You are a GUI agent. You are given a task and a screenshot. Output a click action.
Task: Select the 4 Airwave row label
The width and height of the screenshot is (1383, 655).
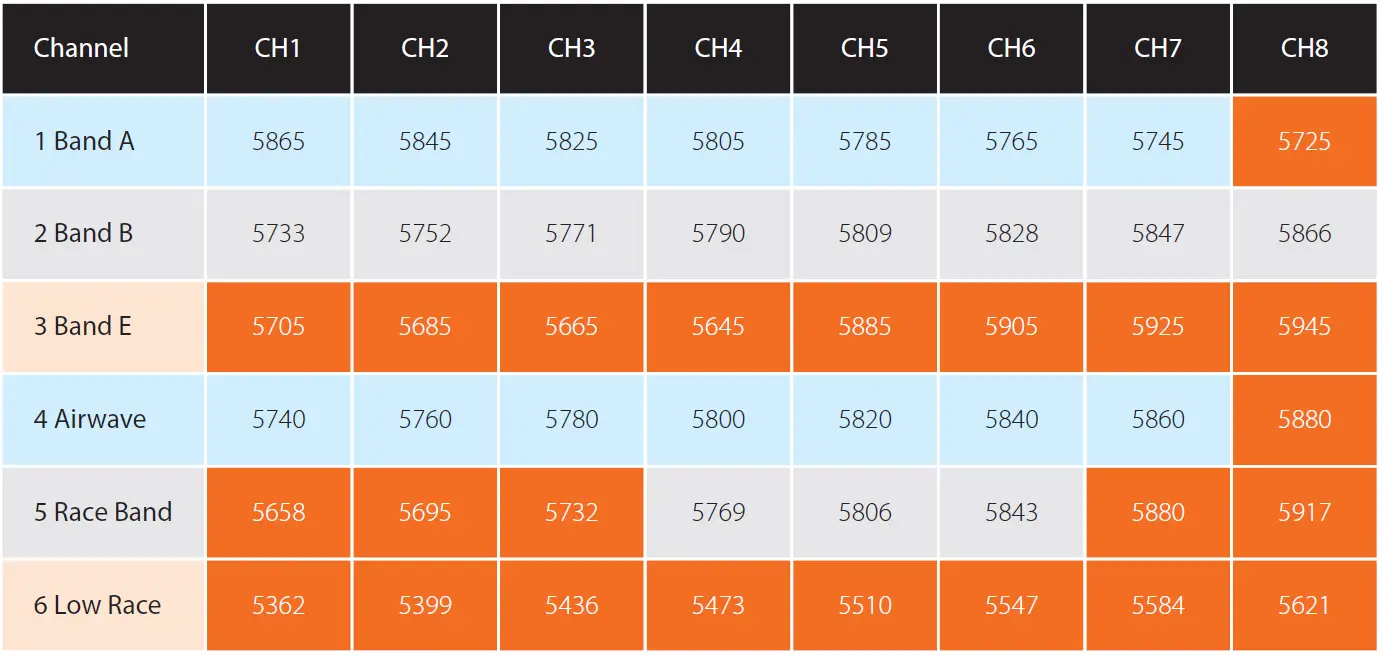point(90,419)
